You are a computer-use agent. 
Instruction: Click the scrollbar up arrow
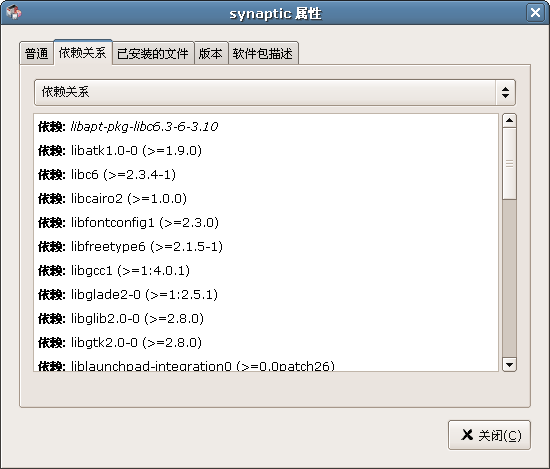509,121
